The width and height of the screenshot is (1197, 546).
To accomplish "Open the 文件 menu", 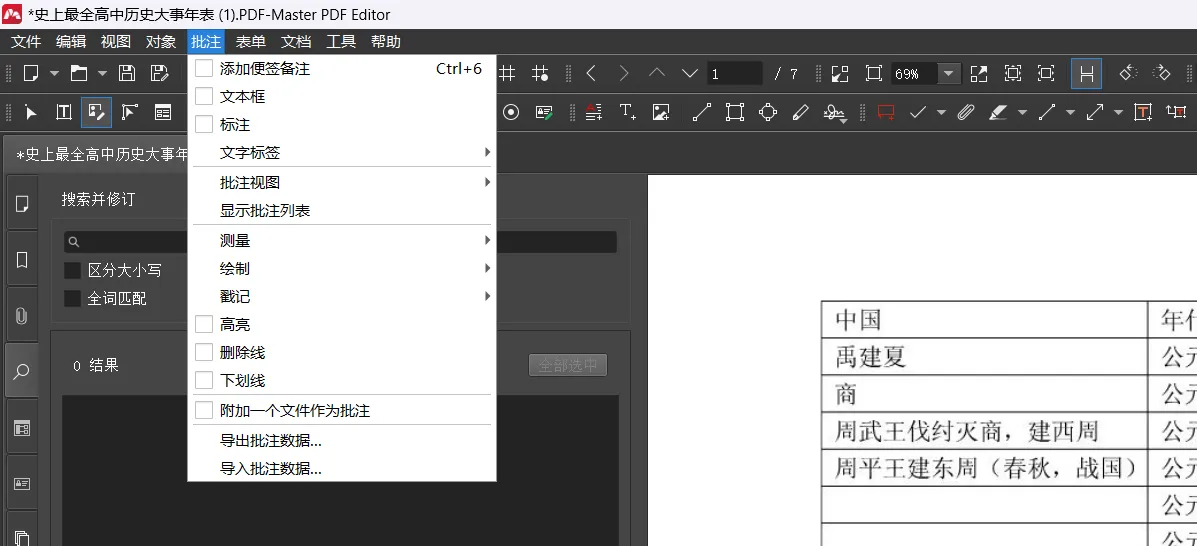I will click(26, 41).
